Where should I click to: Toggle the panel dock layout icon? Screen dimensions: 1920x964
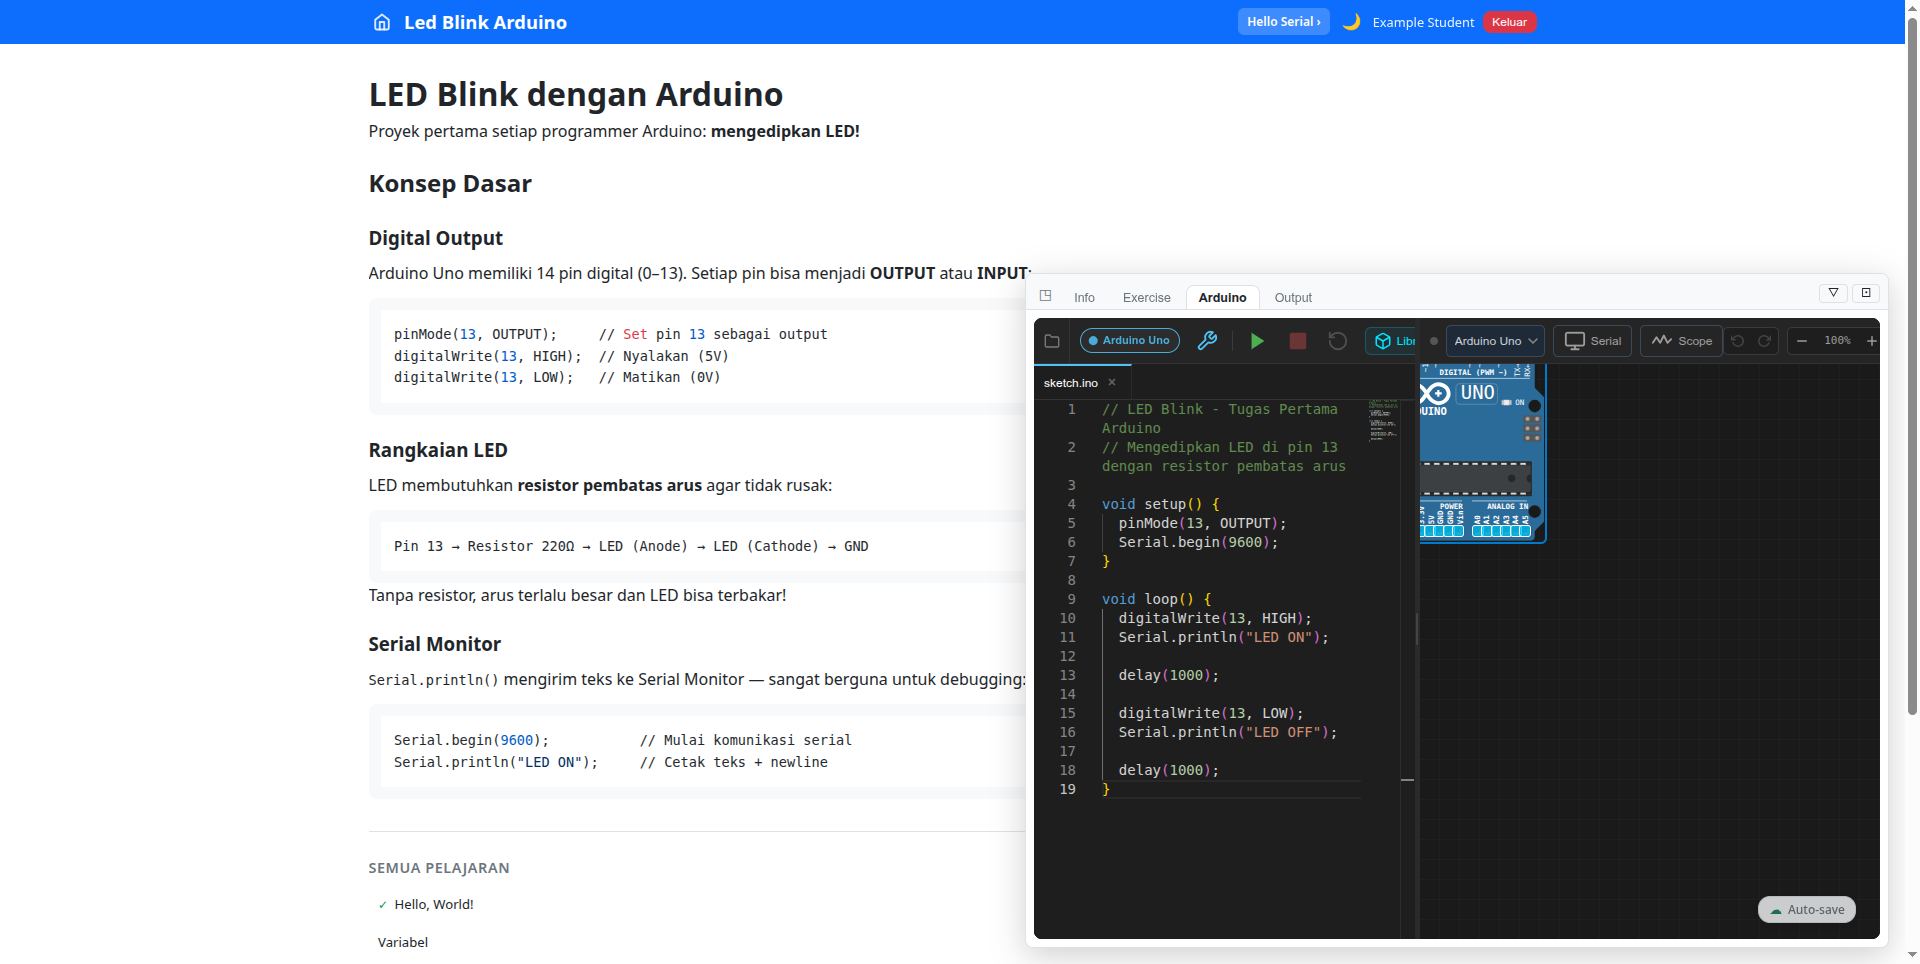[1046, 296]
